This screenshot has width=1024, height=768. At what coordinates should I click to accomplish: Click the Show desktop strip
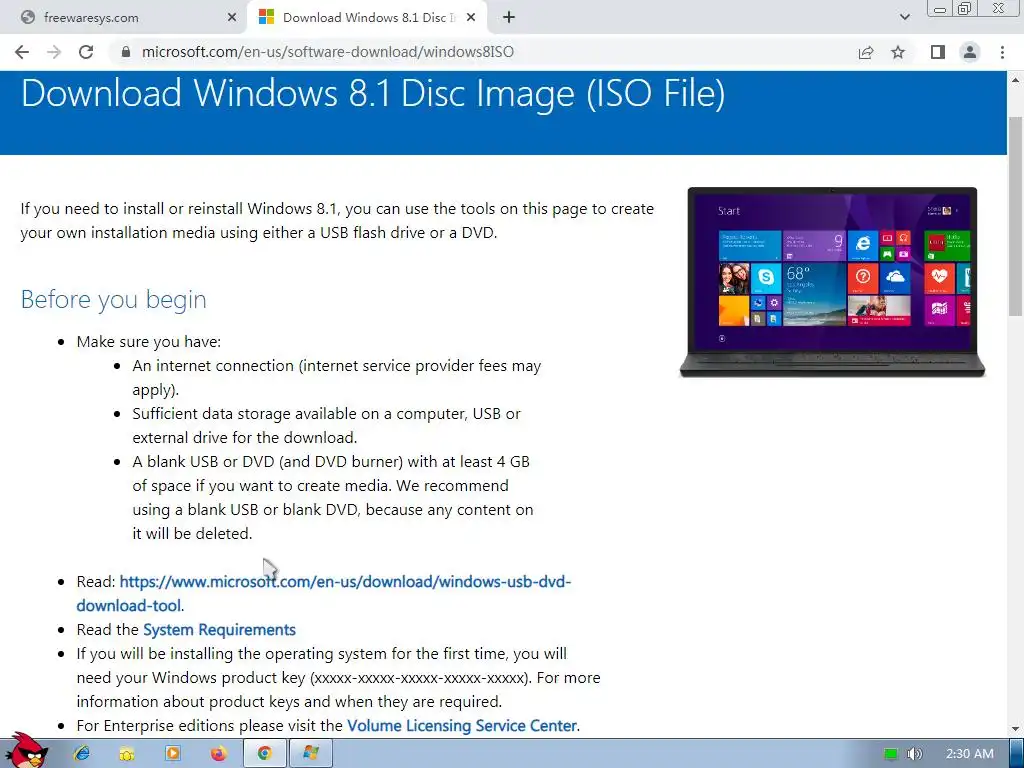pos(1017,754)
